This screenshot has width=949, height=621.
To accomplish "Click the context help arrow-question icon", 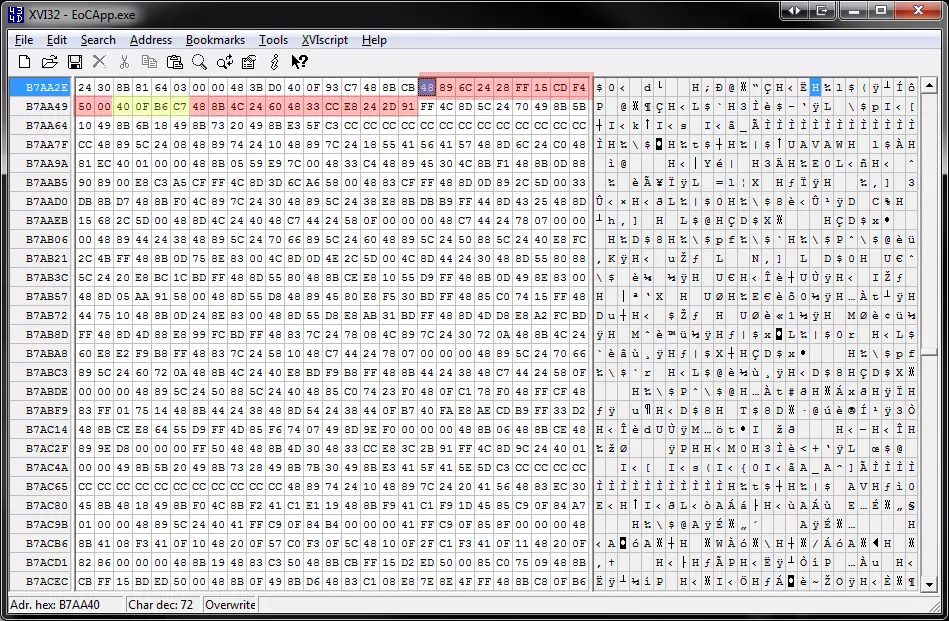I will pos(299,61).
